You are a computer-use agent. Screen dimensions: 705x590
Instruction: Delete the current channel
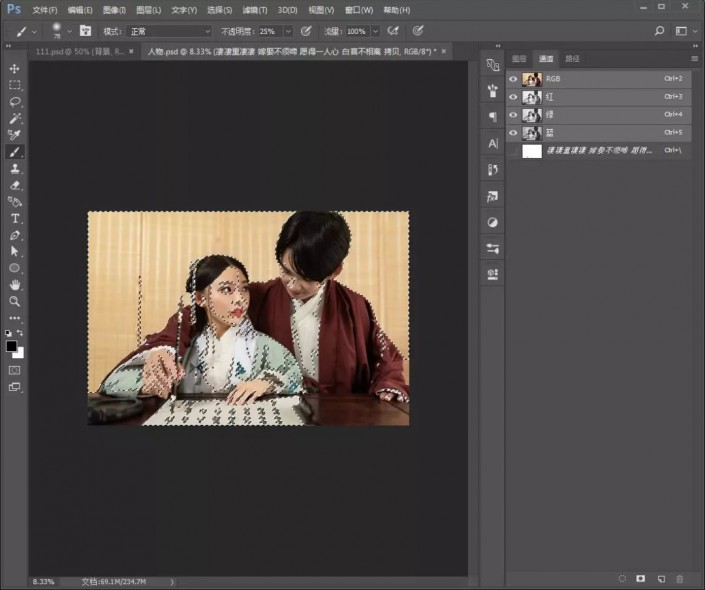pyautogui.click(x=680, y=579)
